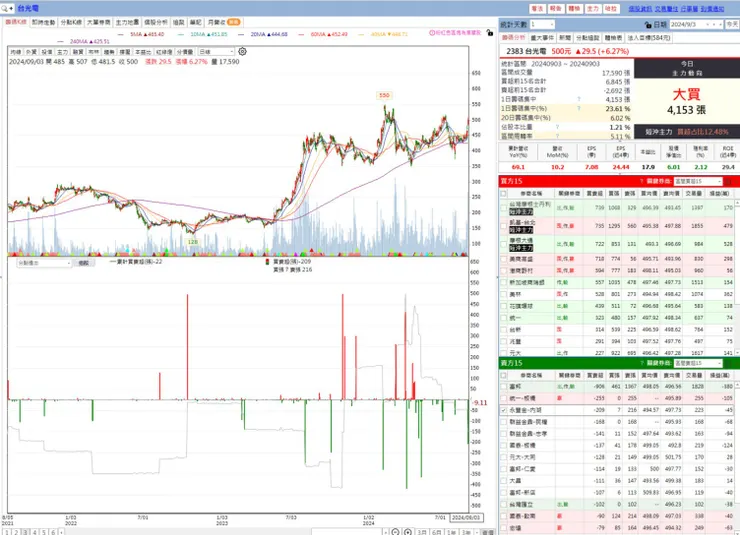Viewport: 740px width, 535px height.
Task: Click the 買賣超 column header in 買方15
Action: coord(594,193)
